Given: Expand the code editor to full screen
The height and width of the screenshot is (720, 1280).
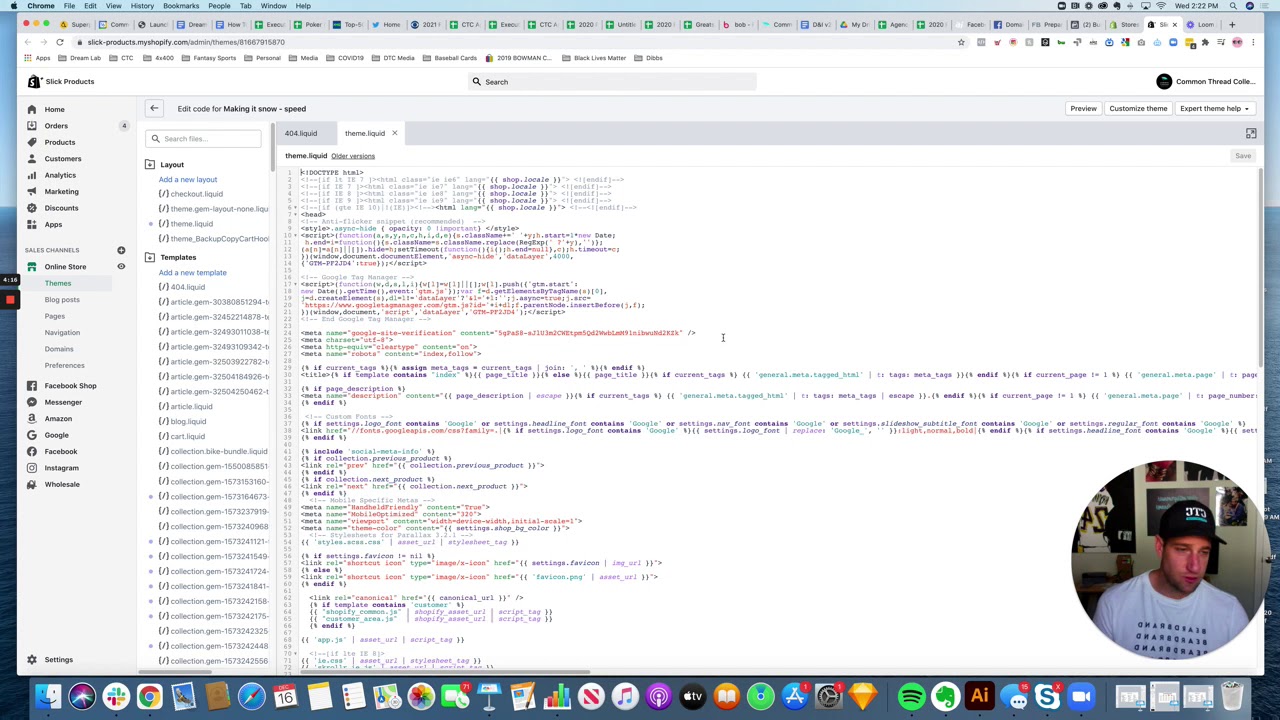Looking at the screenshot, I should pyautogui.click(x=1251, y=133).
